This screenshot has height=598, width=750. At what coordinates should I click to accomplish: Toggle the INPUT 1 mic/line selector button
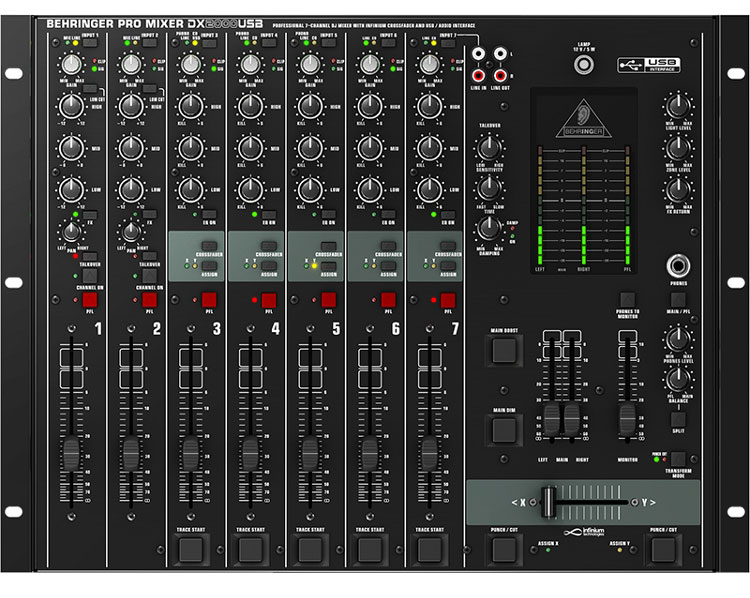point(90,43)
